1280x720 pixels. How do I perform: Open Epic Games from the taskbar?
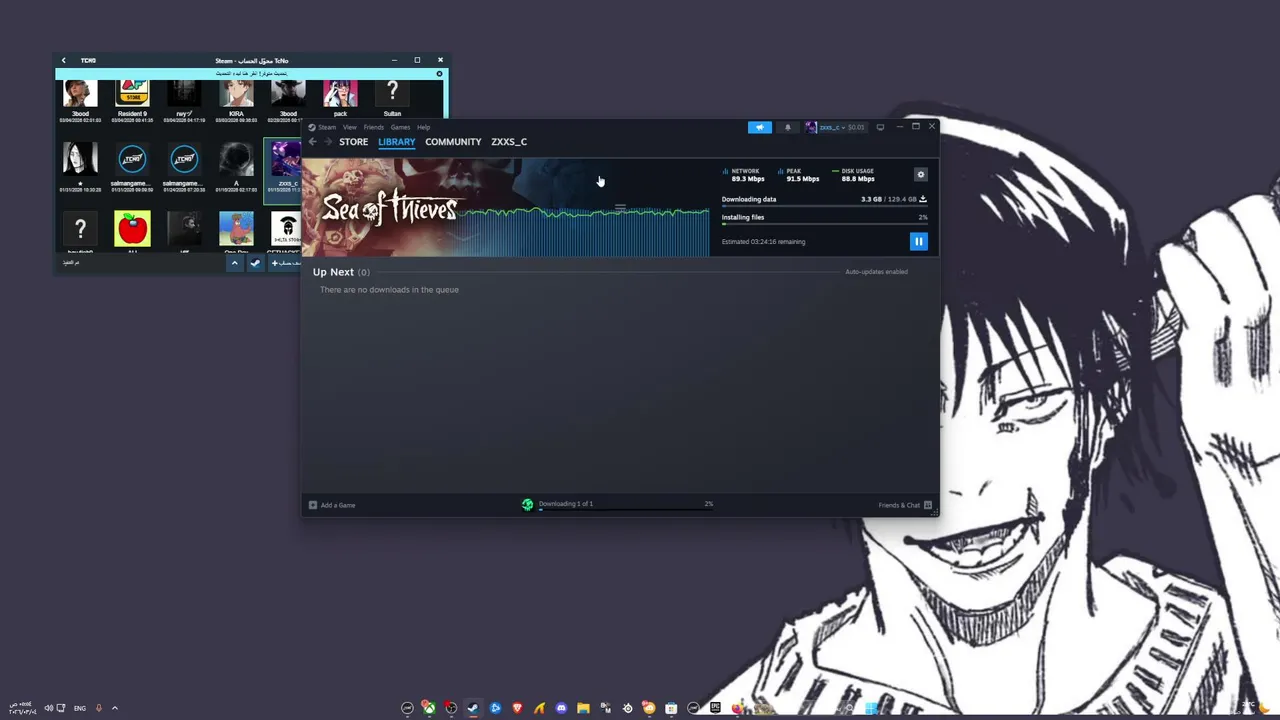(x=715, y=708)
